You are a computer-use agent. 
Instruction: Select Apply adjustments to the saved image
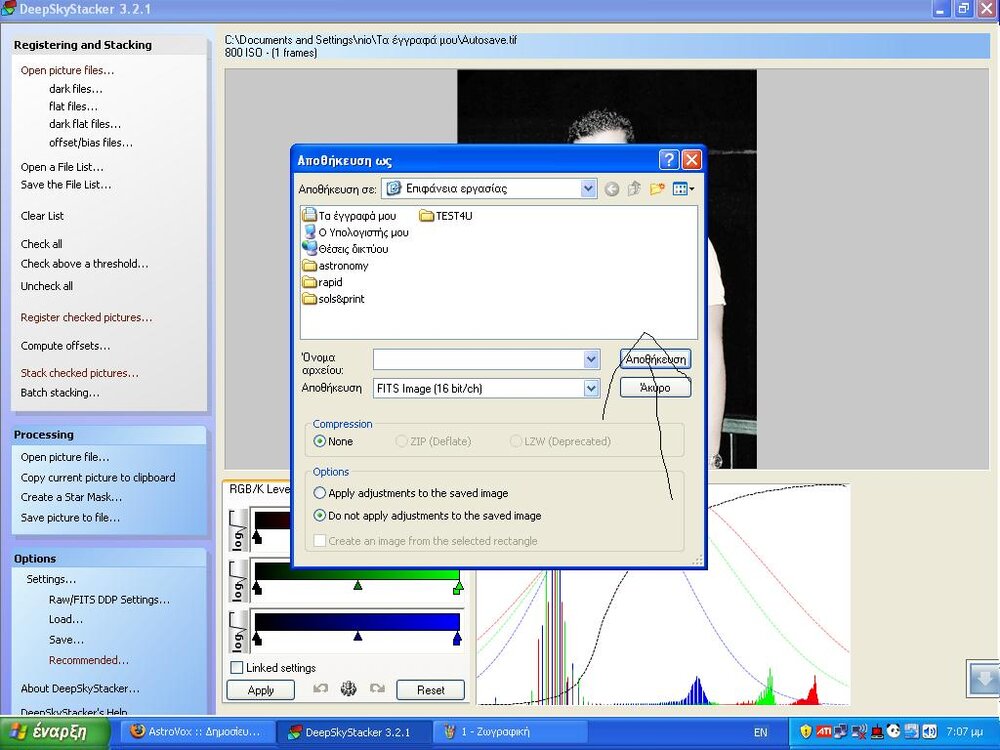coord(320,493)
